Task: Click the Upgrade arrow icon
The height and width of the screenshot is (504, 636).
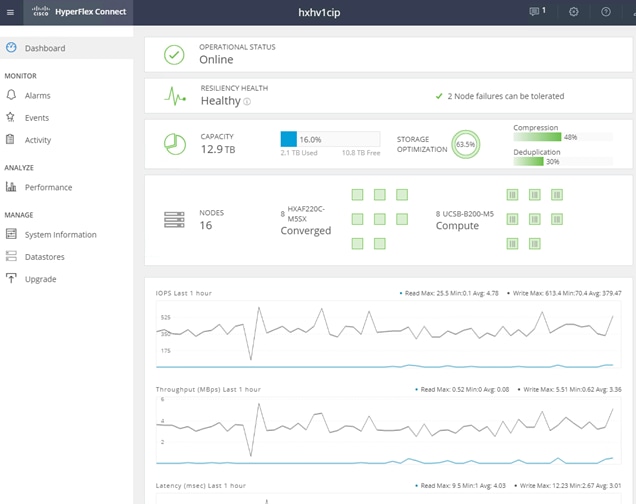Action: [11, 278]
